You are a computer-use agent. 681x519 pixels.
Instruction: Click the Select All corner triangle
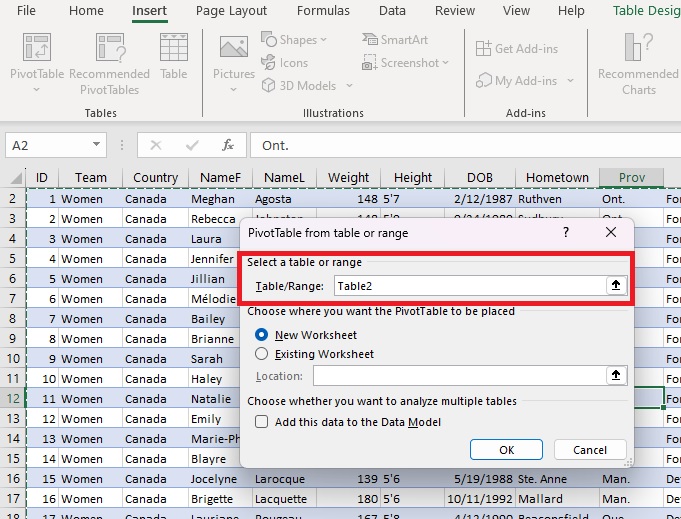pyautogui.click(x=17, y=178)
